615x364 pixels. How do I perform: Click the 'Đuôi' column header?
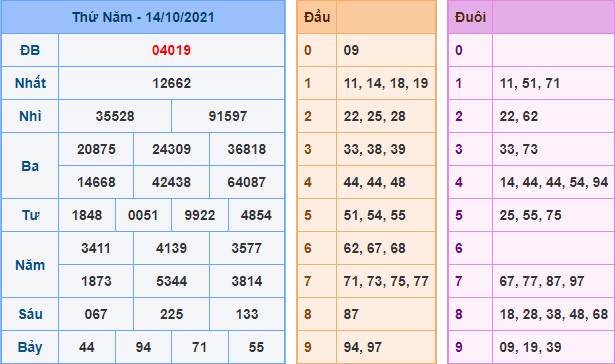(470, 17)
